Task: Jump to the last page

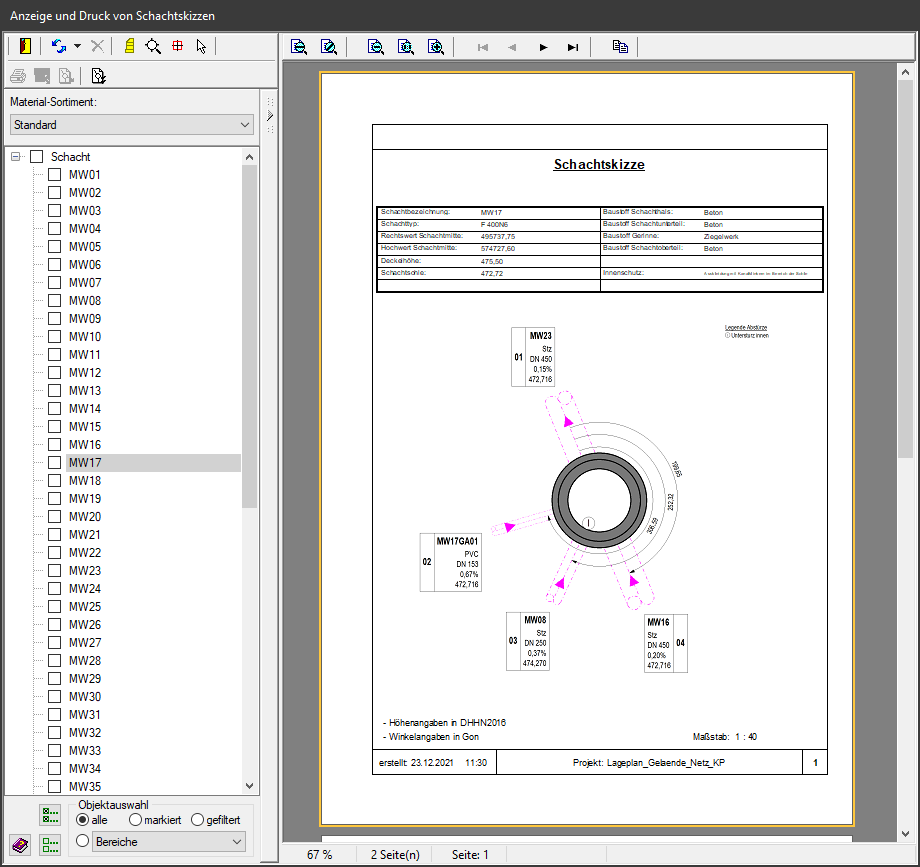Action: tap(572, 47)
